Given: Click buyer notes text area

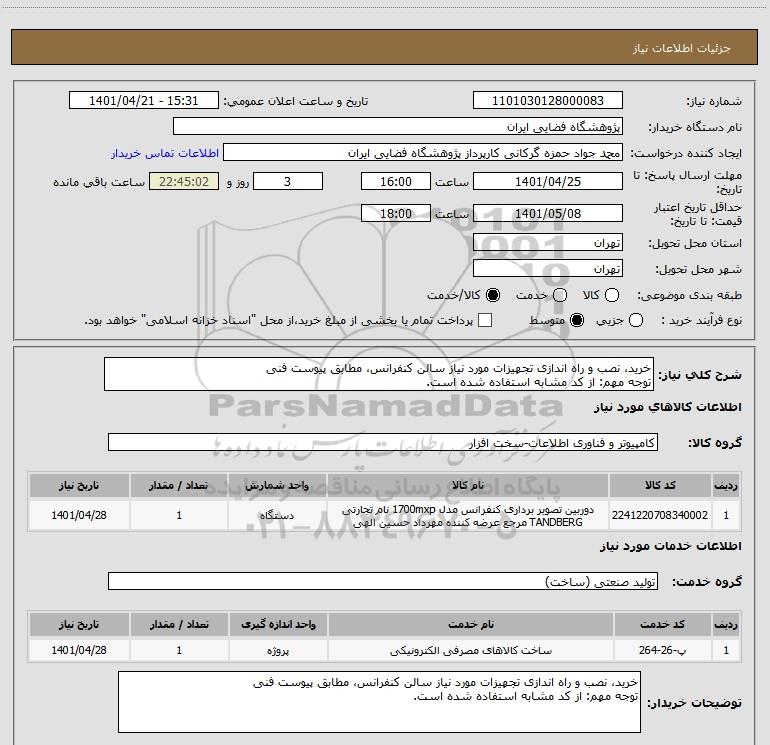Looking at the screenshot, I should click(x=380, y=702).
